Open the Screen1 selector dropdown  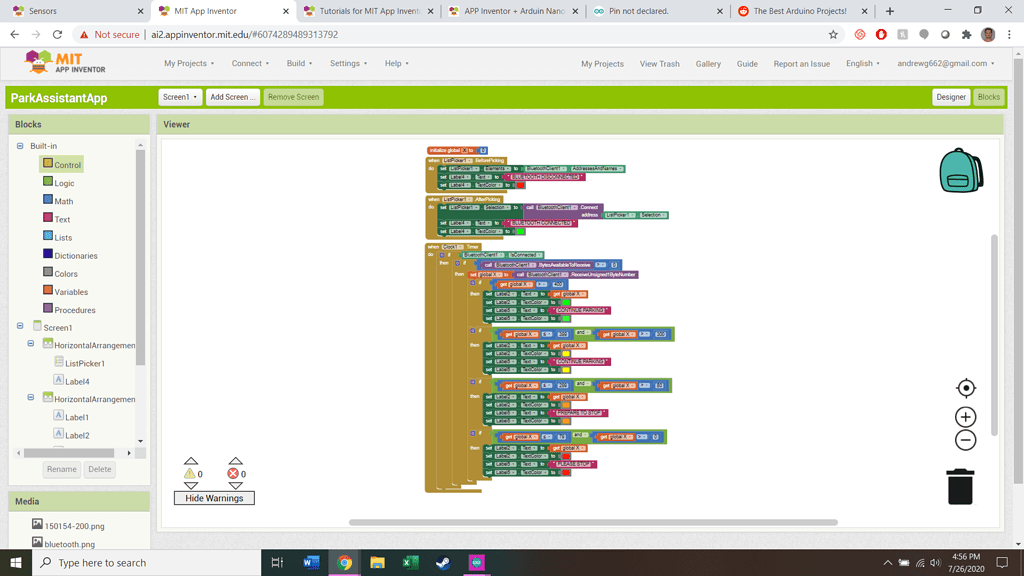181,97
